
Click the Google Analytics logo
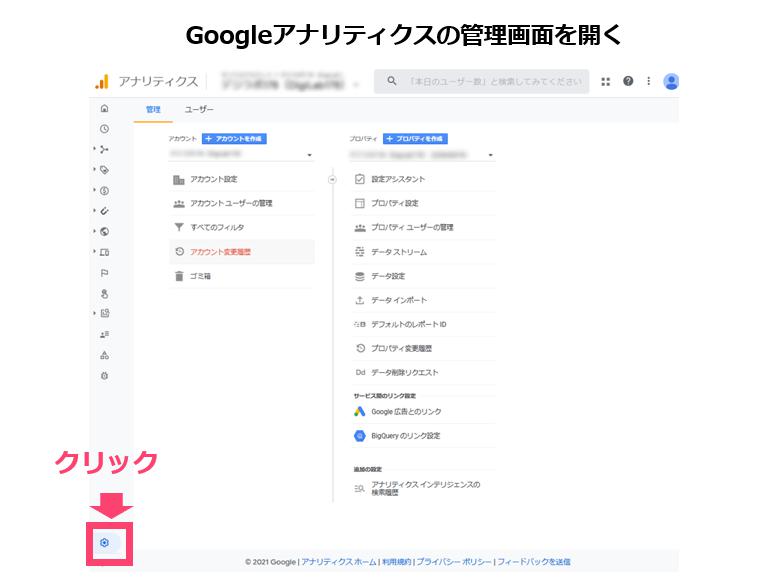(102, 81)
